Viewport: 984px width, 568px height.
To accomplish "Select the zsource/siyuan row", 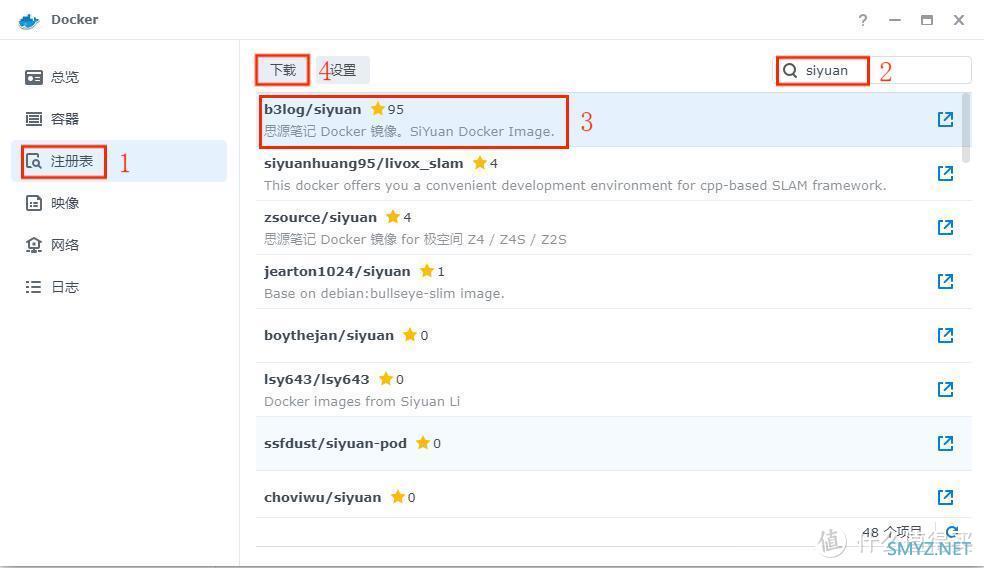I will 614,228.
